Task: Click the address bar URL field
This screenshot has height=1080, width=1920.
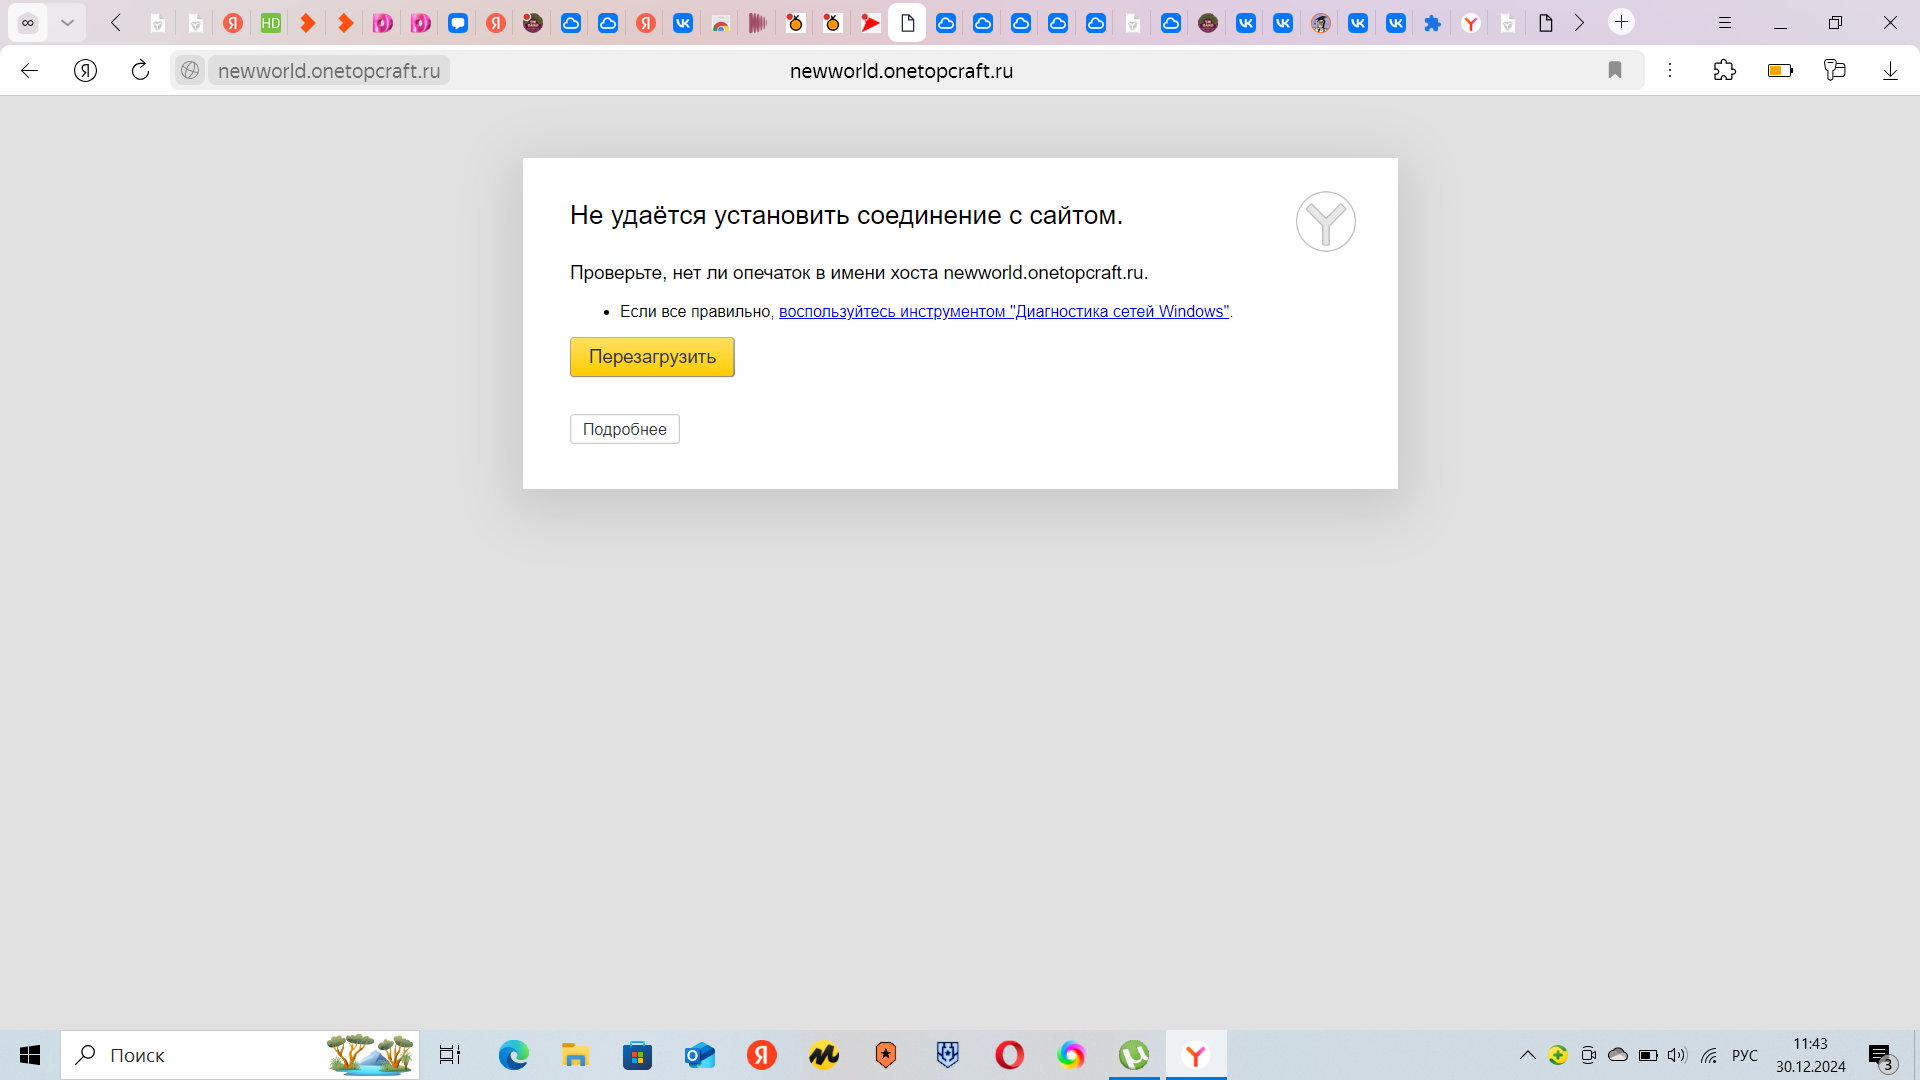Action: (x=900, y=70)
